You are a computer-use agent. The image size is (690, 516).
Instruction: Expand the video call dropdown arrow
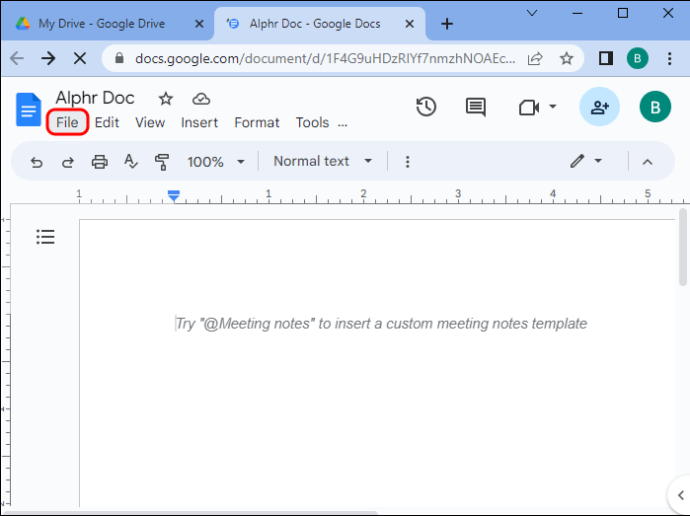point(553,106)
